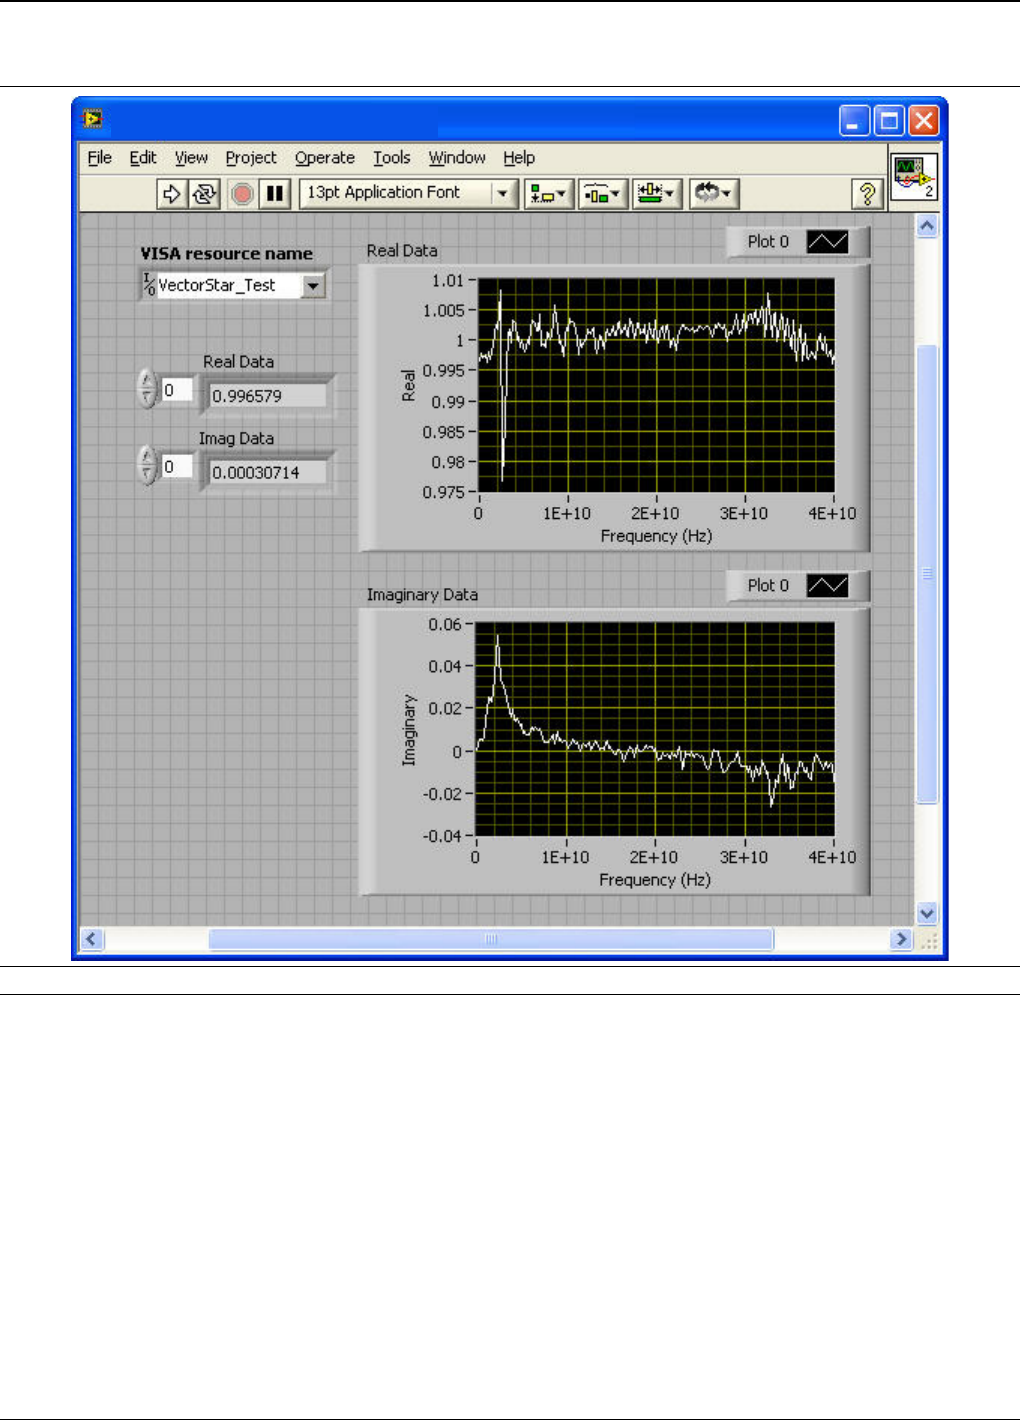
Task: Click the LabVIEW window title icon
Action: pos(93,119)
